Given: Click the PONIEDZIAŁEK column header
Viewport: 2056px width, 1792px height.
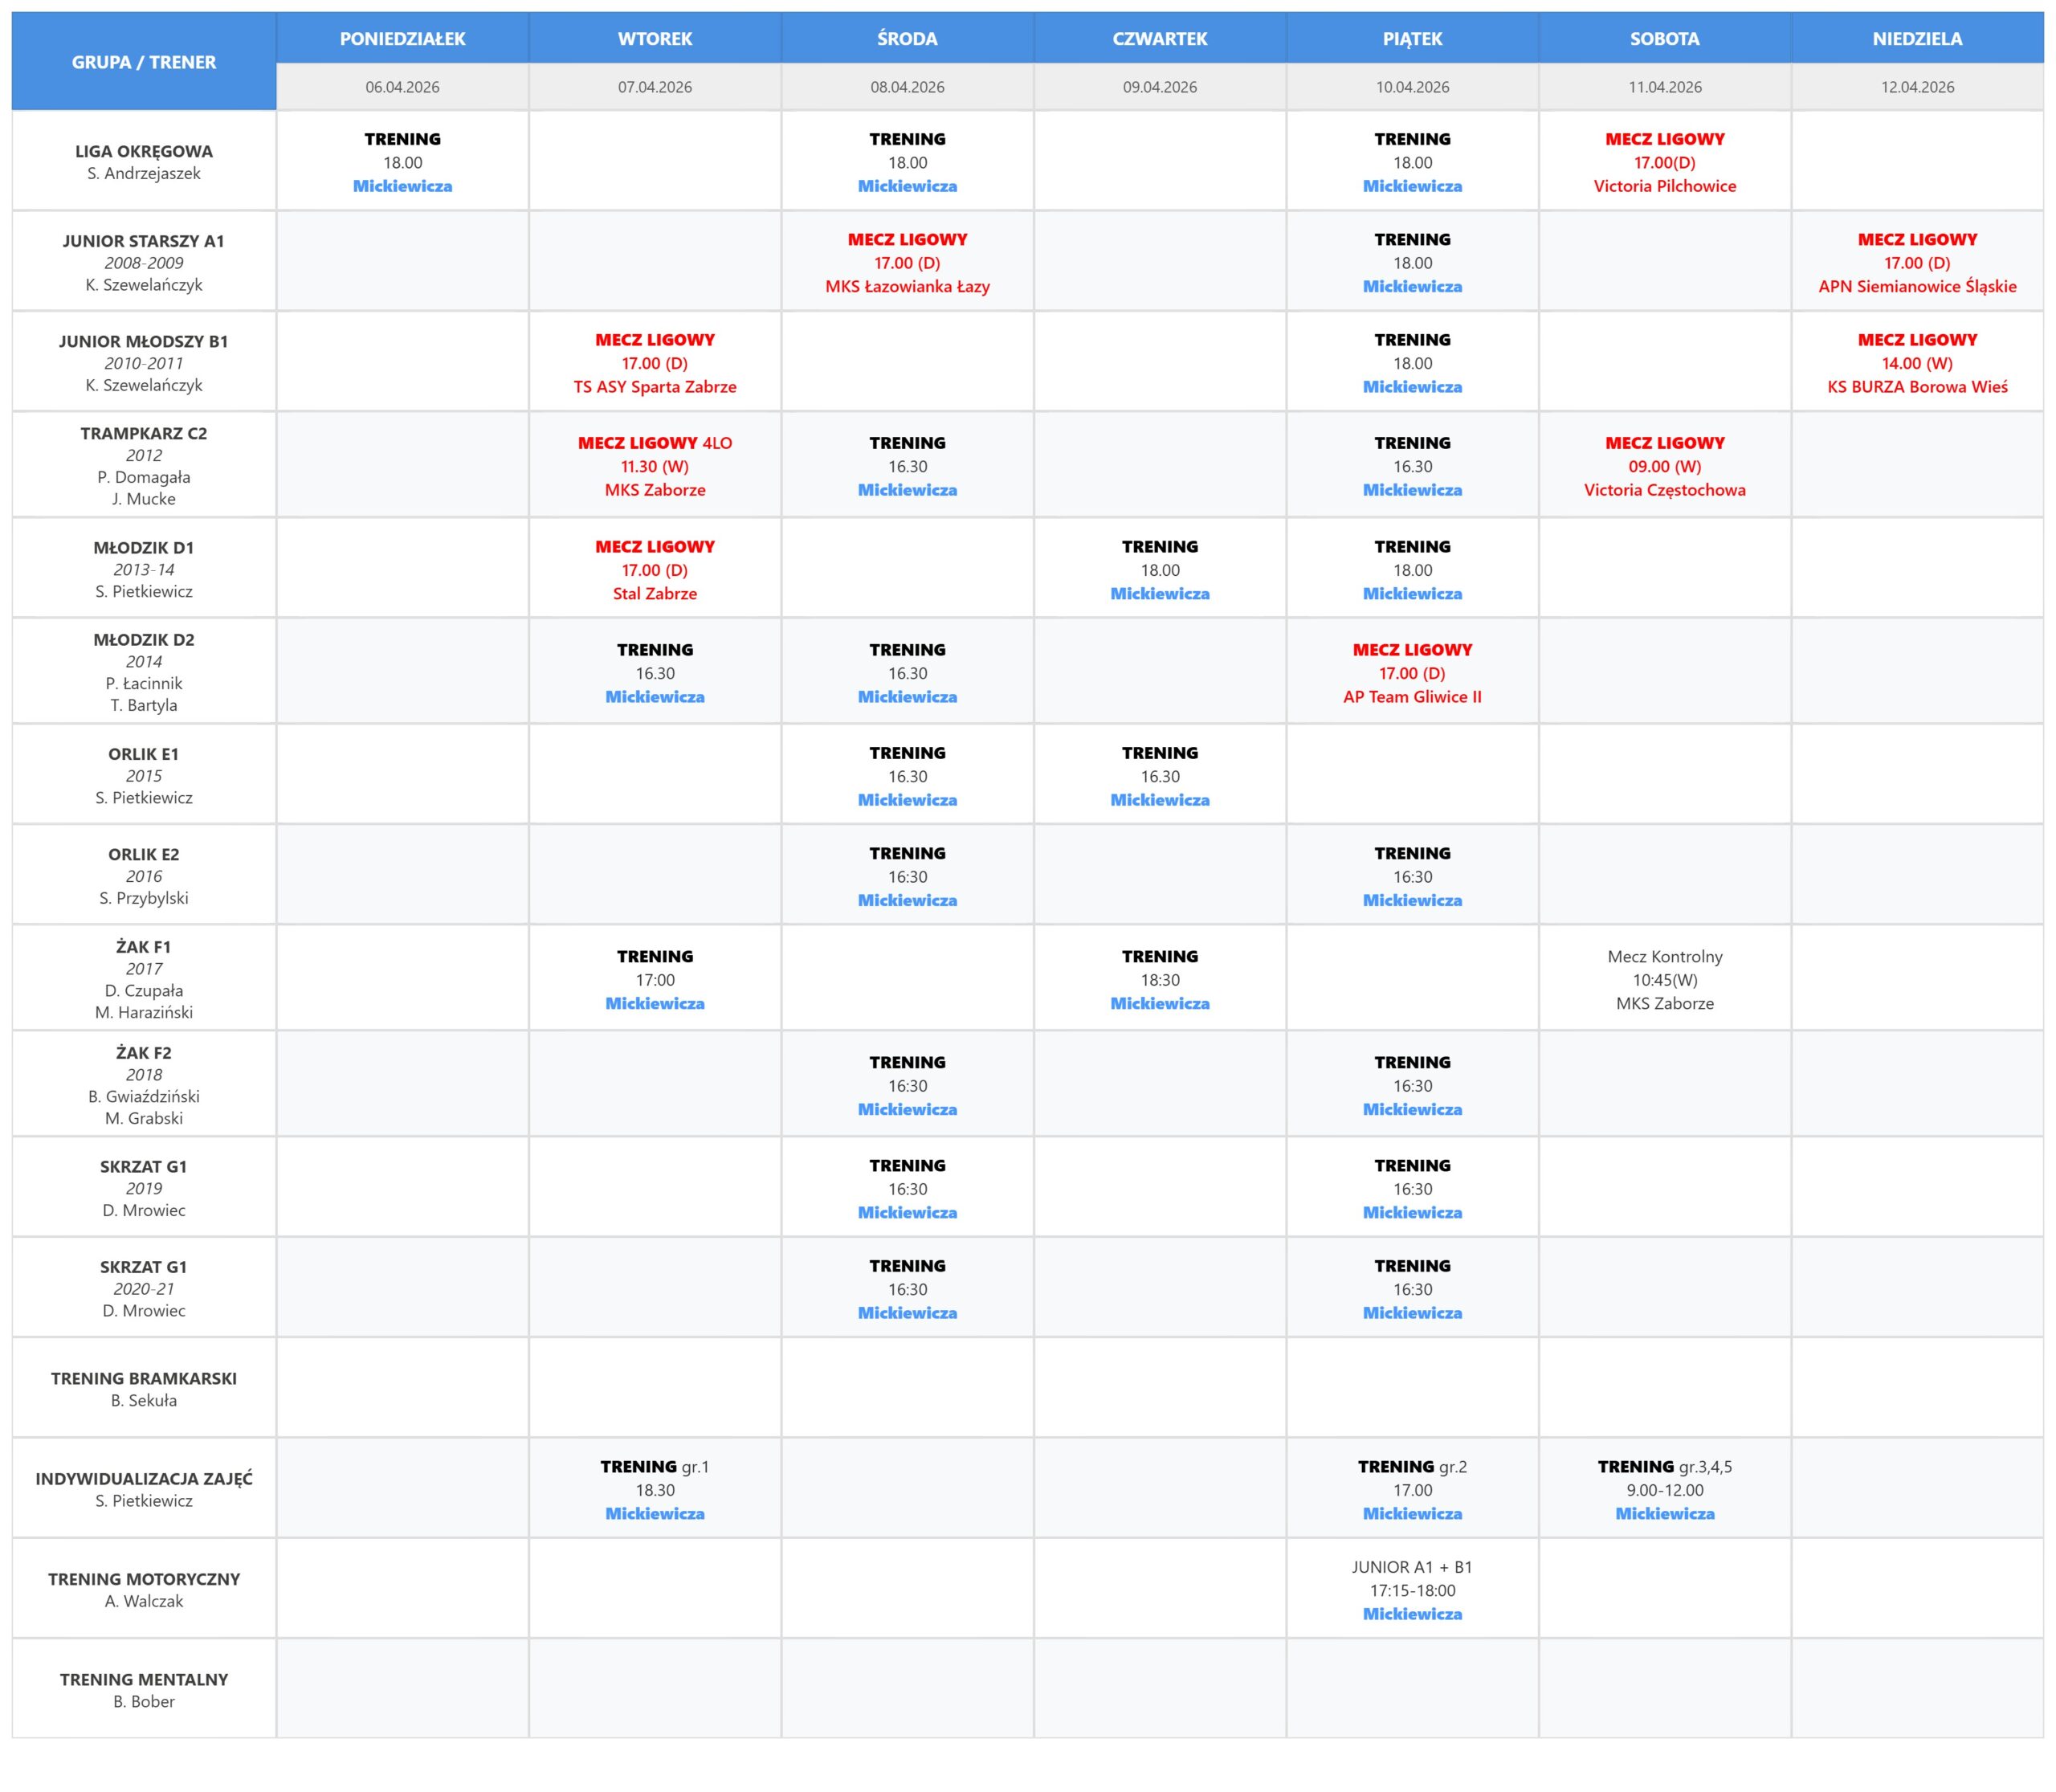Looking at the screenshot, I should pyautogui.click(x=402, y=39).
